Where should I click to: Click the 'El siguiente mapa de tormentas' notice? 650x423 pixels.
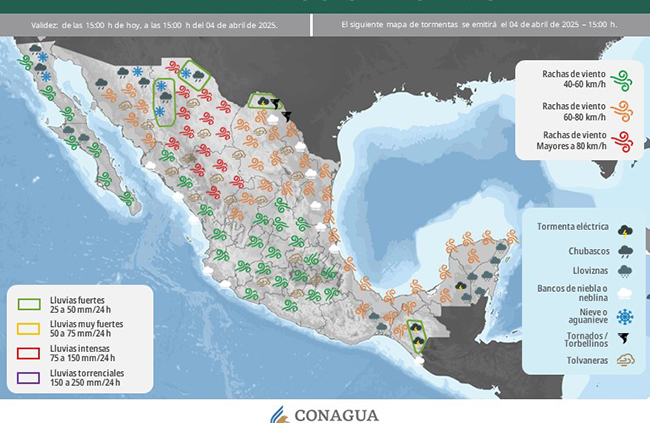point(478,22)
